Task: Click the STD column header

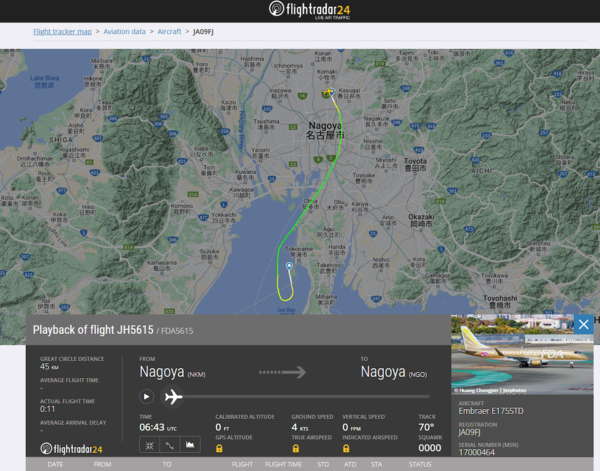Action: pyautogui.click(x=323, y=464)
